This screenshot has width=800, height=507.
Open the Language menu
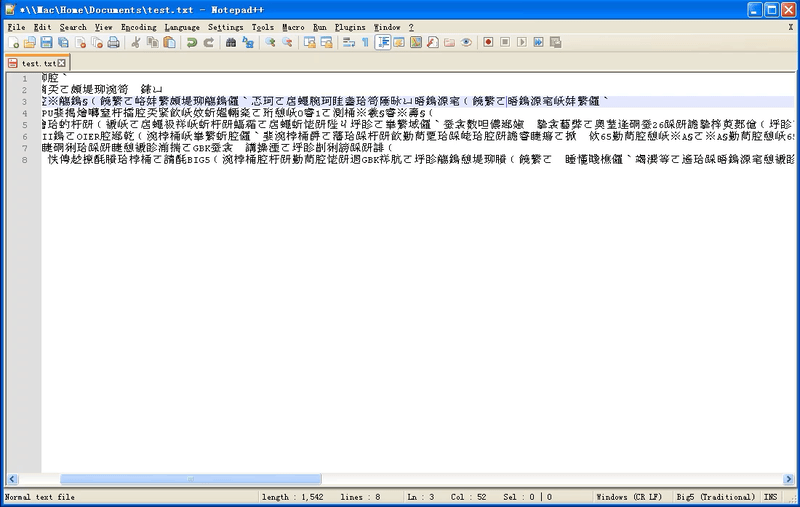tap(182, 28)
